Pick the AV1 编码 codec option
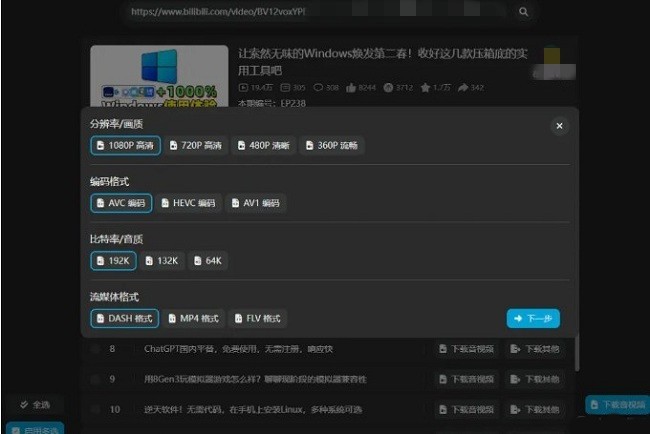This screenshot has width=650, height=434. (x=256, y=203)
